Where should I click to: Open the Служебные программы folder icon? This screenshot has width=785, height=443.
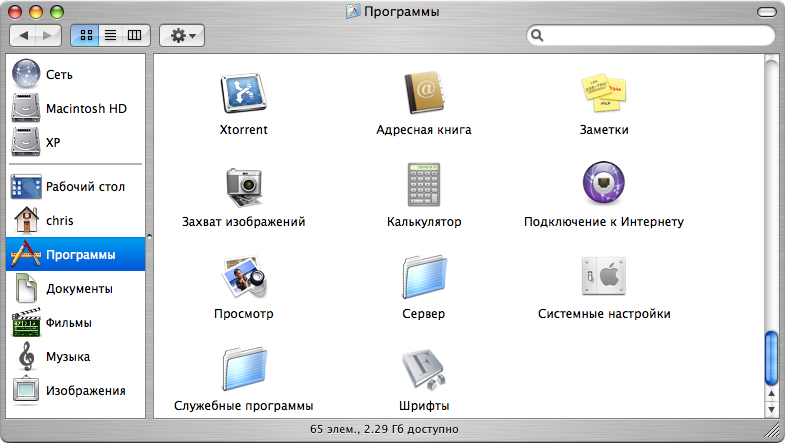coord(244,369)
